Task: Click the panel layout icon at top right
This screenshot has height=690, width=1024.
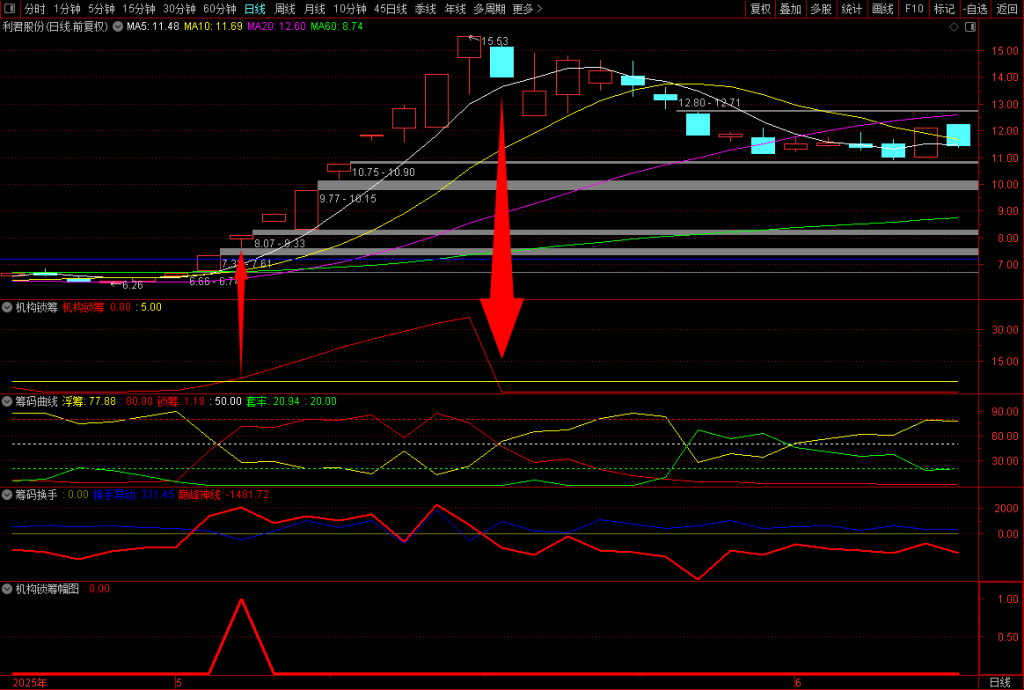Action: point(969,27)
